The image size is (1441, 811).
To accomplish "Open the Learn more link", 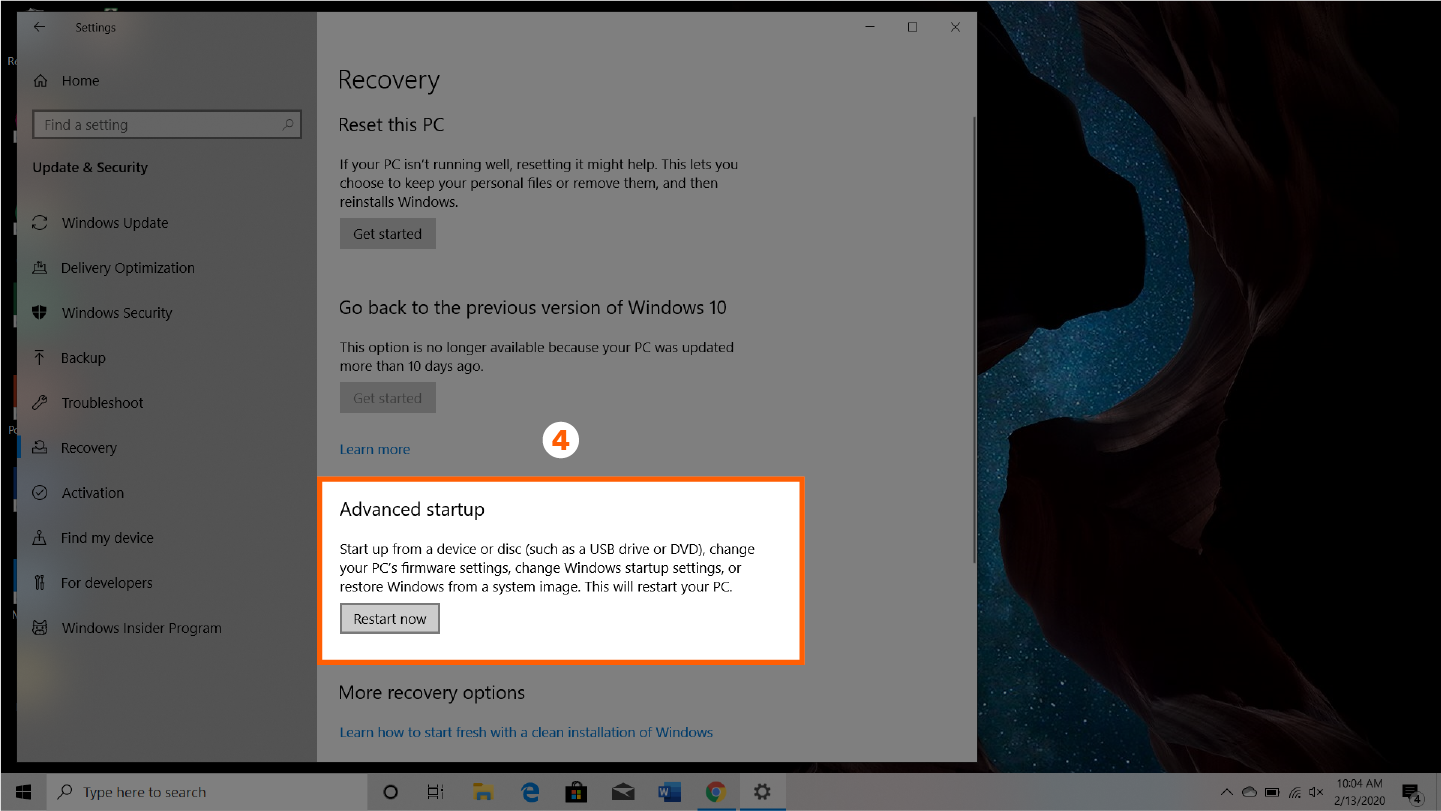I will pyautogui.click(x=374, y=449).
